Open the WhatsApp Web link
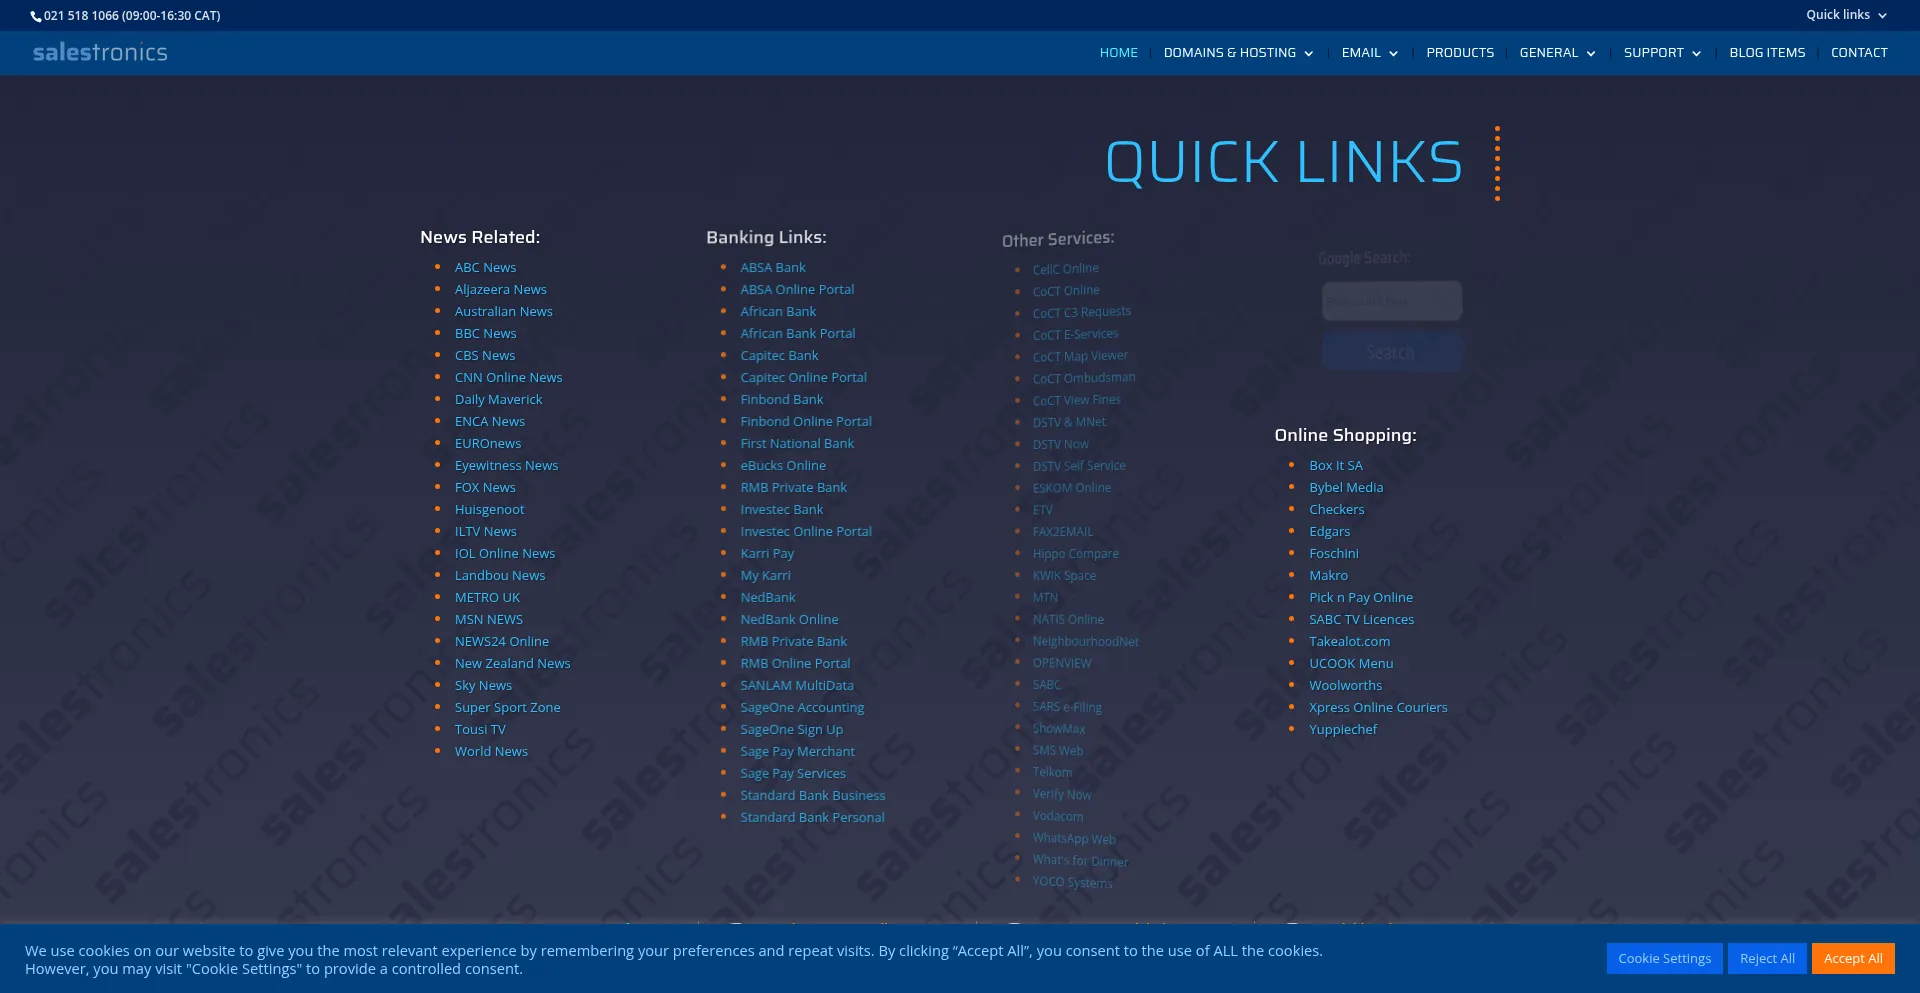This screenshot has width=1920, height=993. [x=1075, y=839]
